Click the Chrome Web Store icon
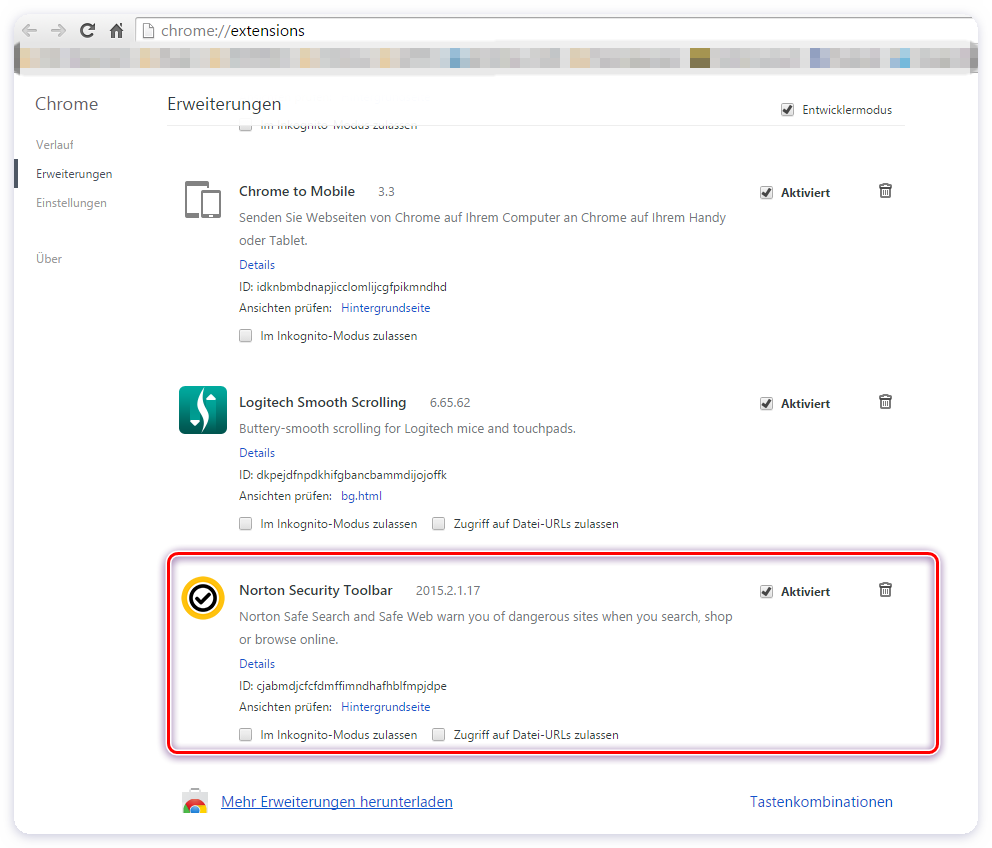The image size is (992, 848). (195, 801)
